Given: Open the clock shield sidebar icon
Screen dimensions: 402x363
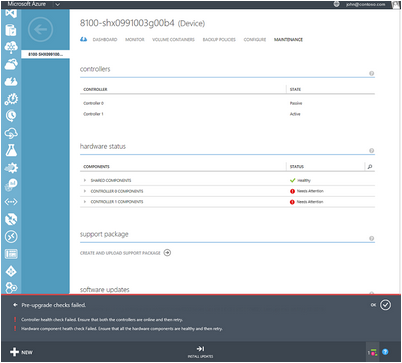Looking at the screenshot, I should pyautogui.click(x=11, y=116).
